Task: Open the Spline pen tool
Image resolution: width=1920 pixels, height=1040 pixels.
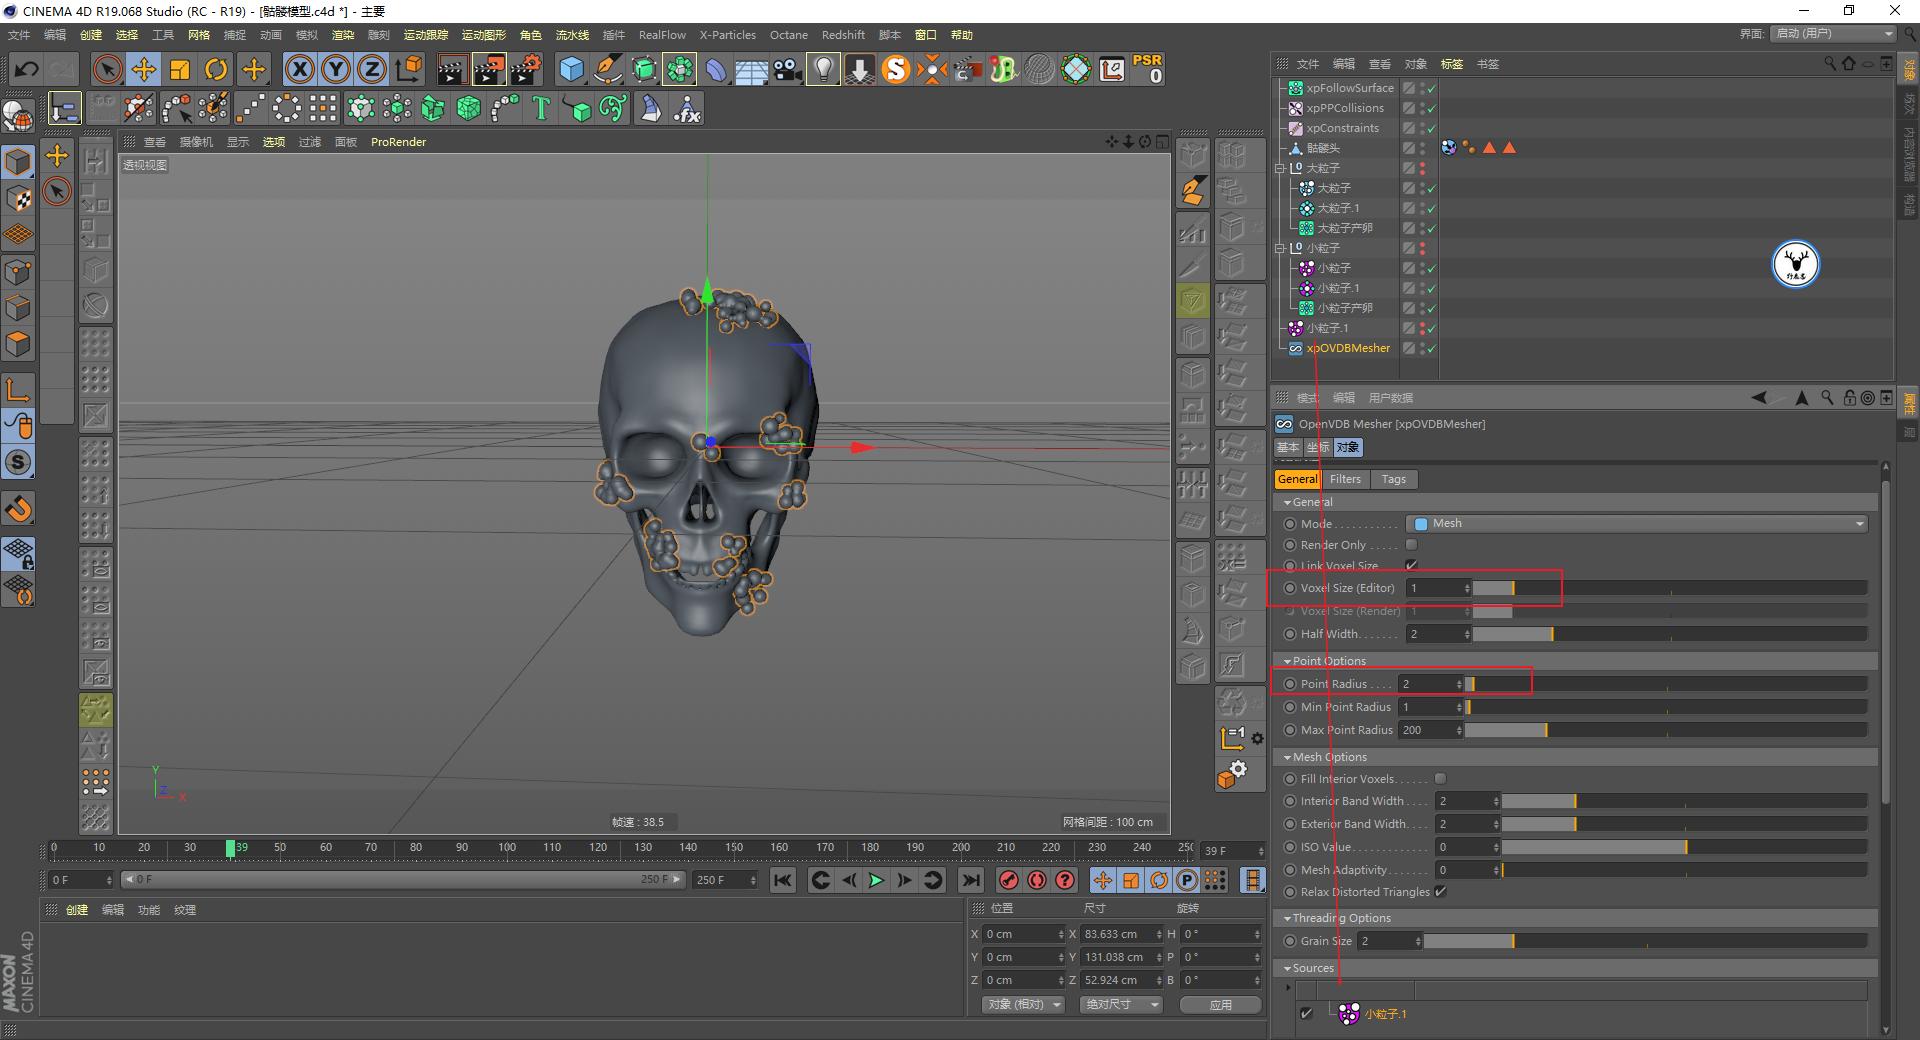Action: pos(607,70)
